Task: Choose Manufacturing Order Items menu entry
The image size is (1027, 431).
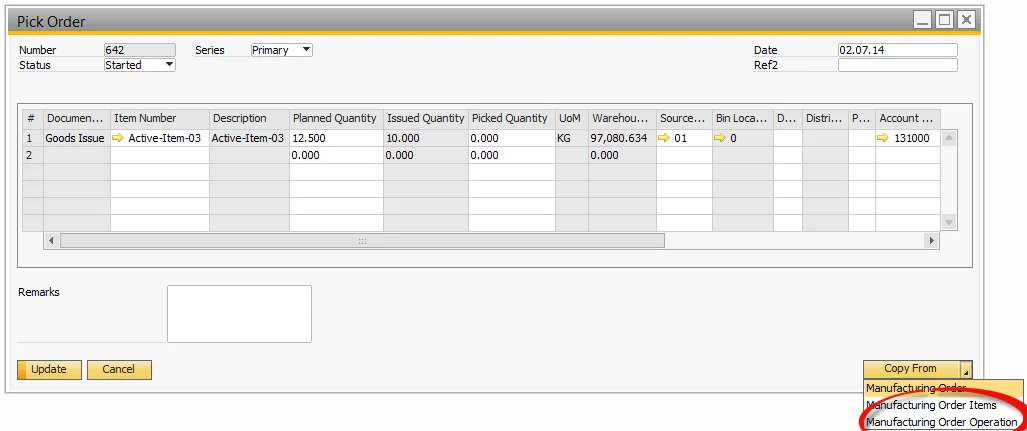Action: (930, 405)
